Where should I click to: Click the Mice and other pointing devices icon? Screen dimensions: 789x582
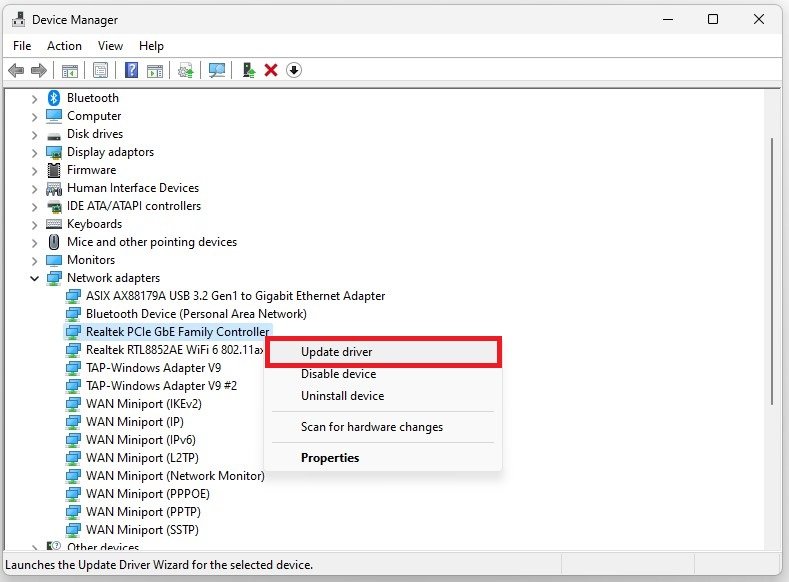pyautogui.click(x=54, y=242)
